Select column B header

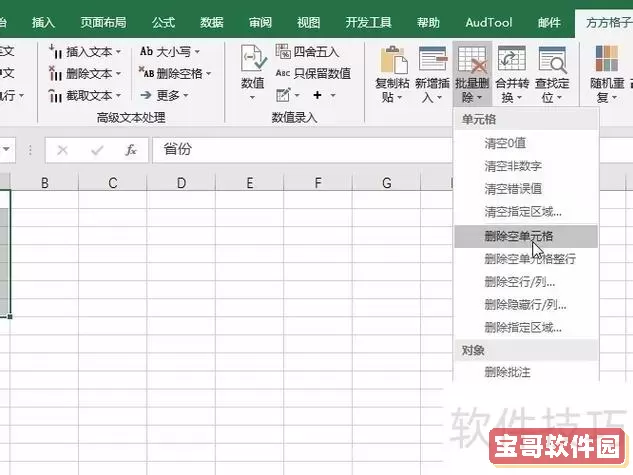click(x=44, y=183)
